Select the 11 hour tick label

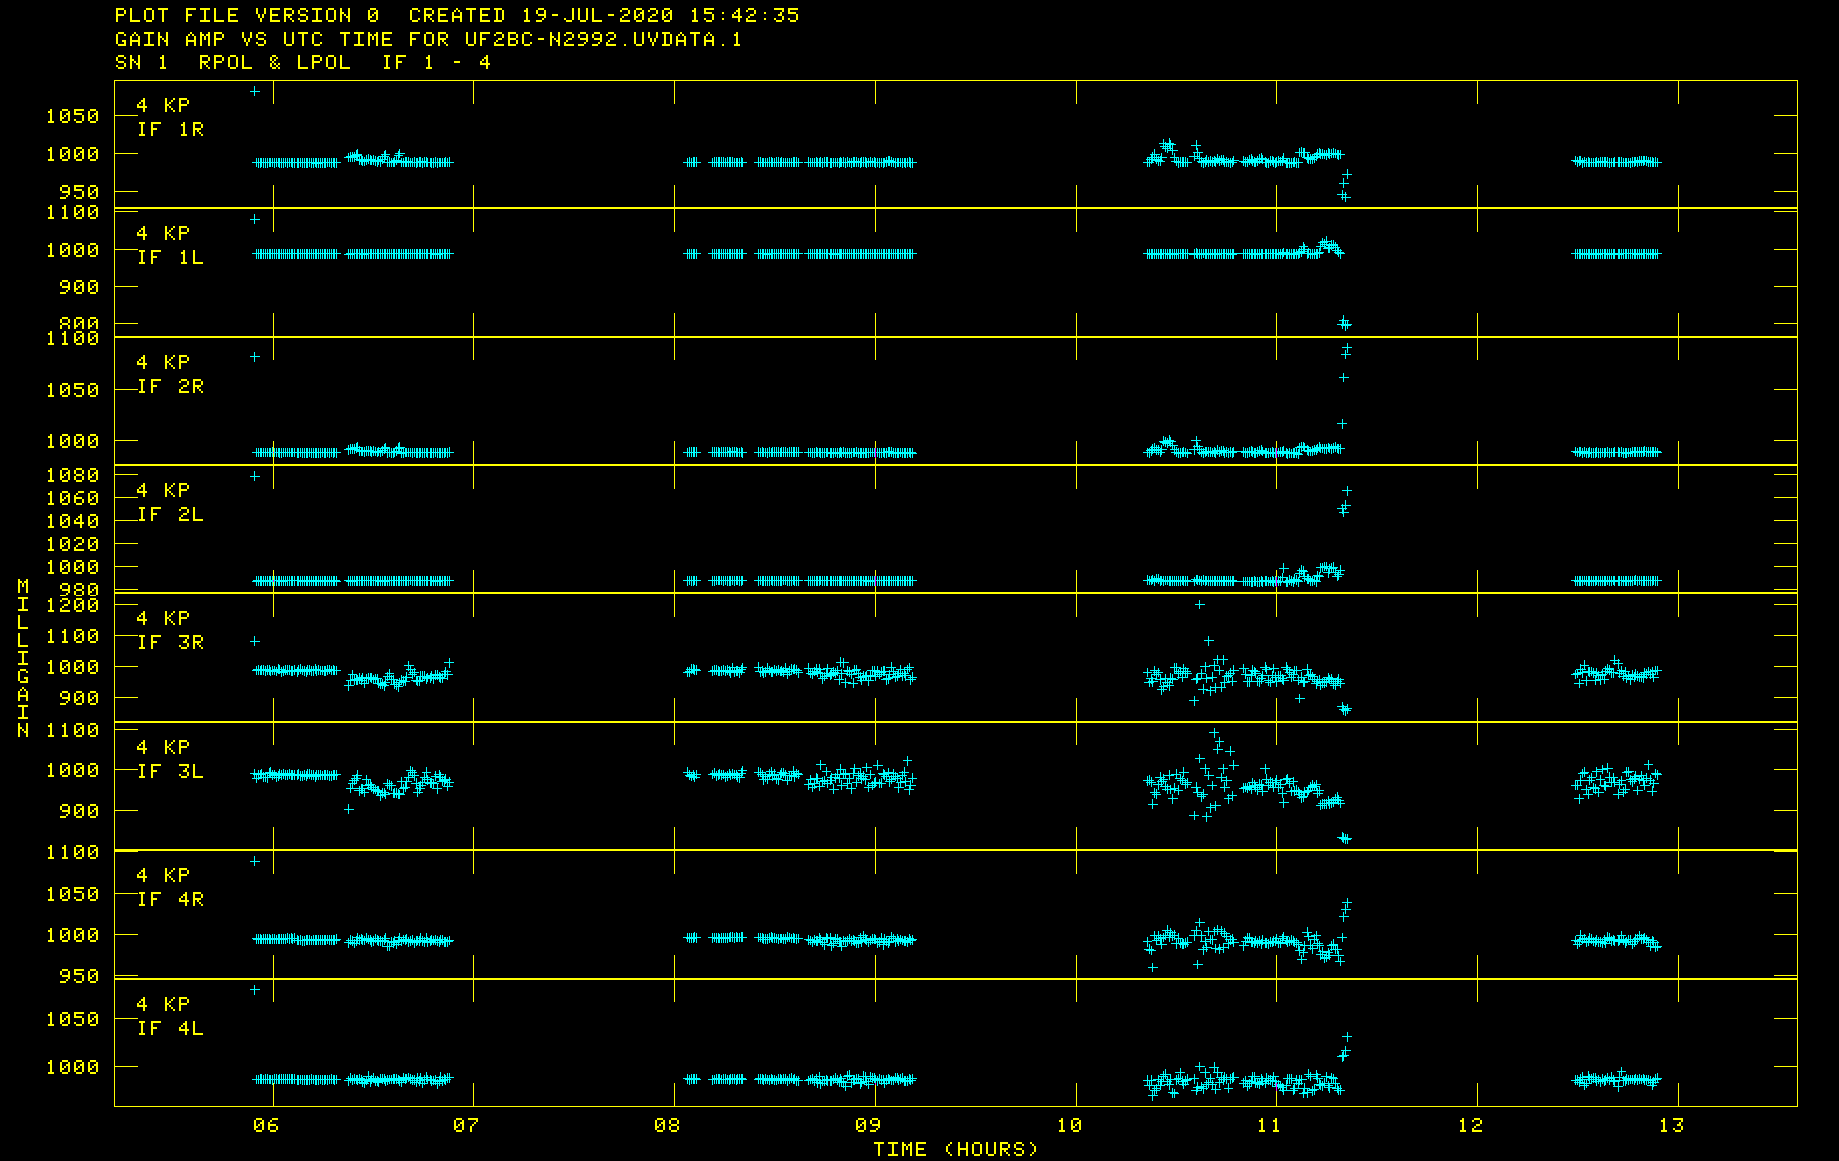point(1269,1125)
